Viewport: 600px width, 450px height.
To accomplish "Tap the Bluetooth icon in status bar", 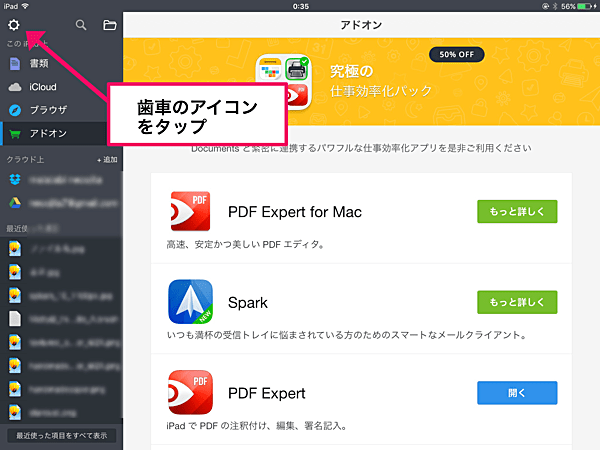I will point(554,6).
